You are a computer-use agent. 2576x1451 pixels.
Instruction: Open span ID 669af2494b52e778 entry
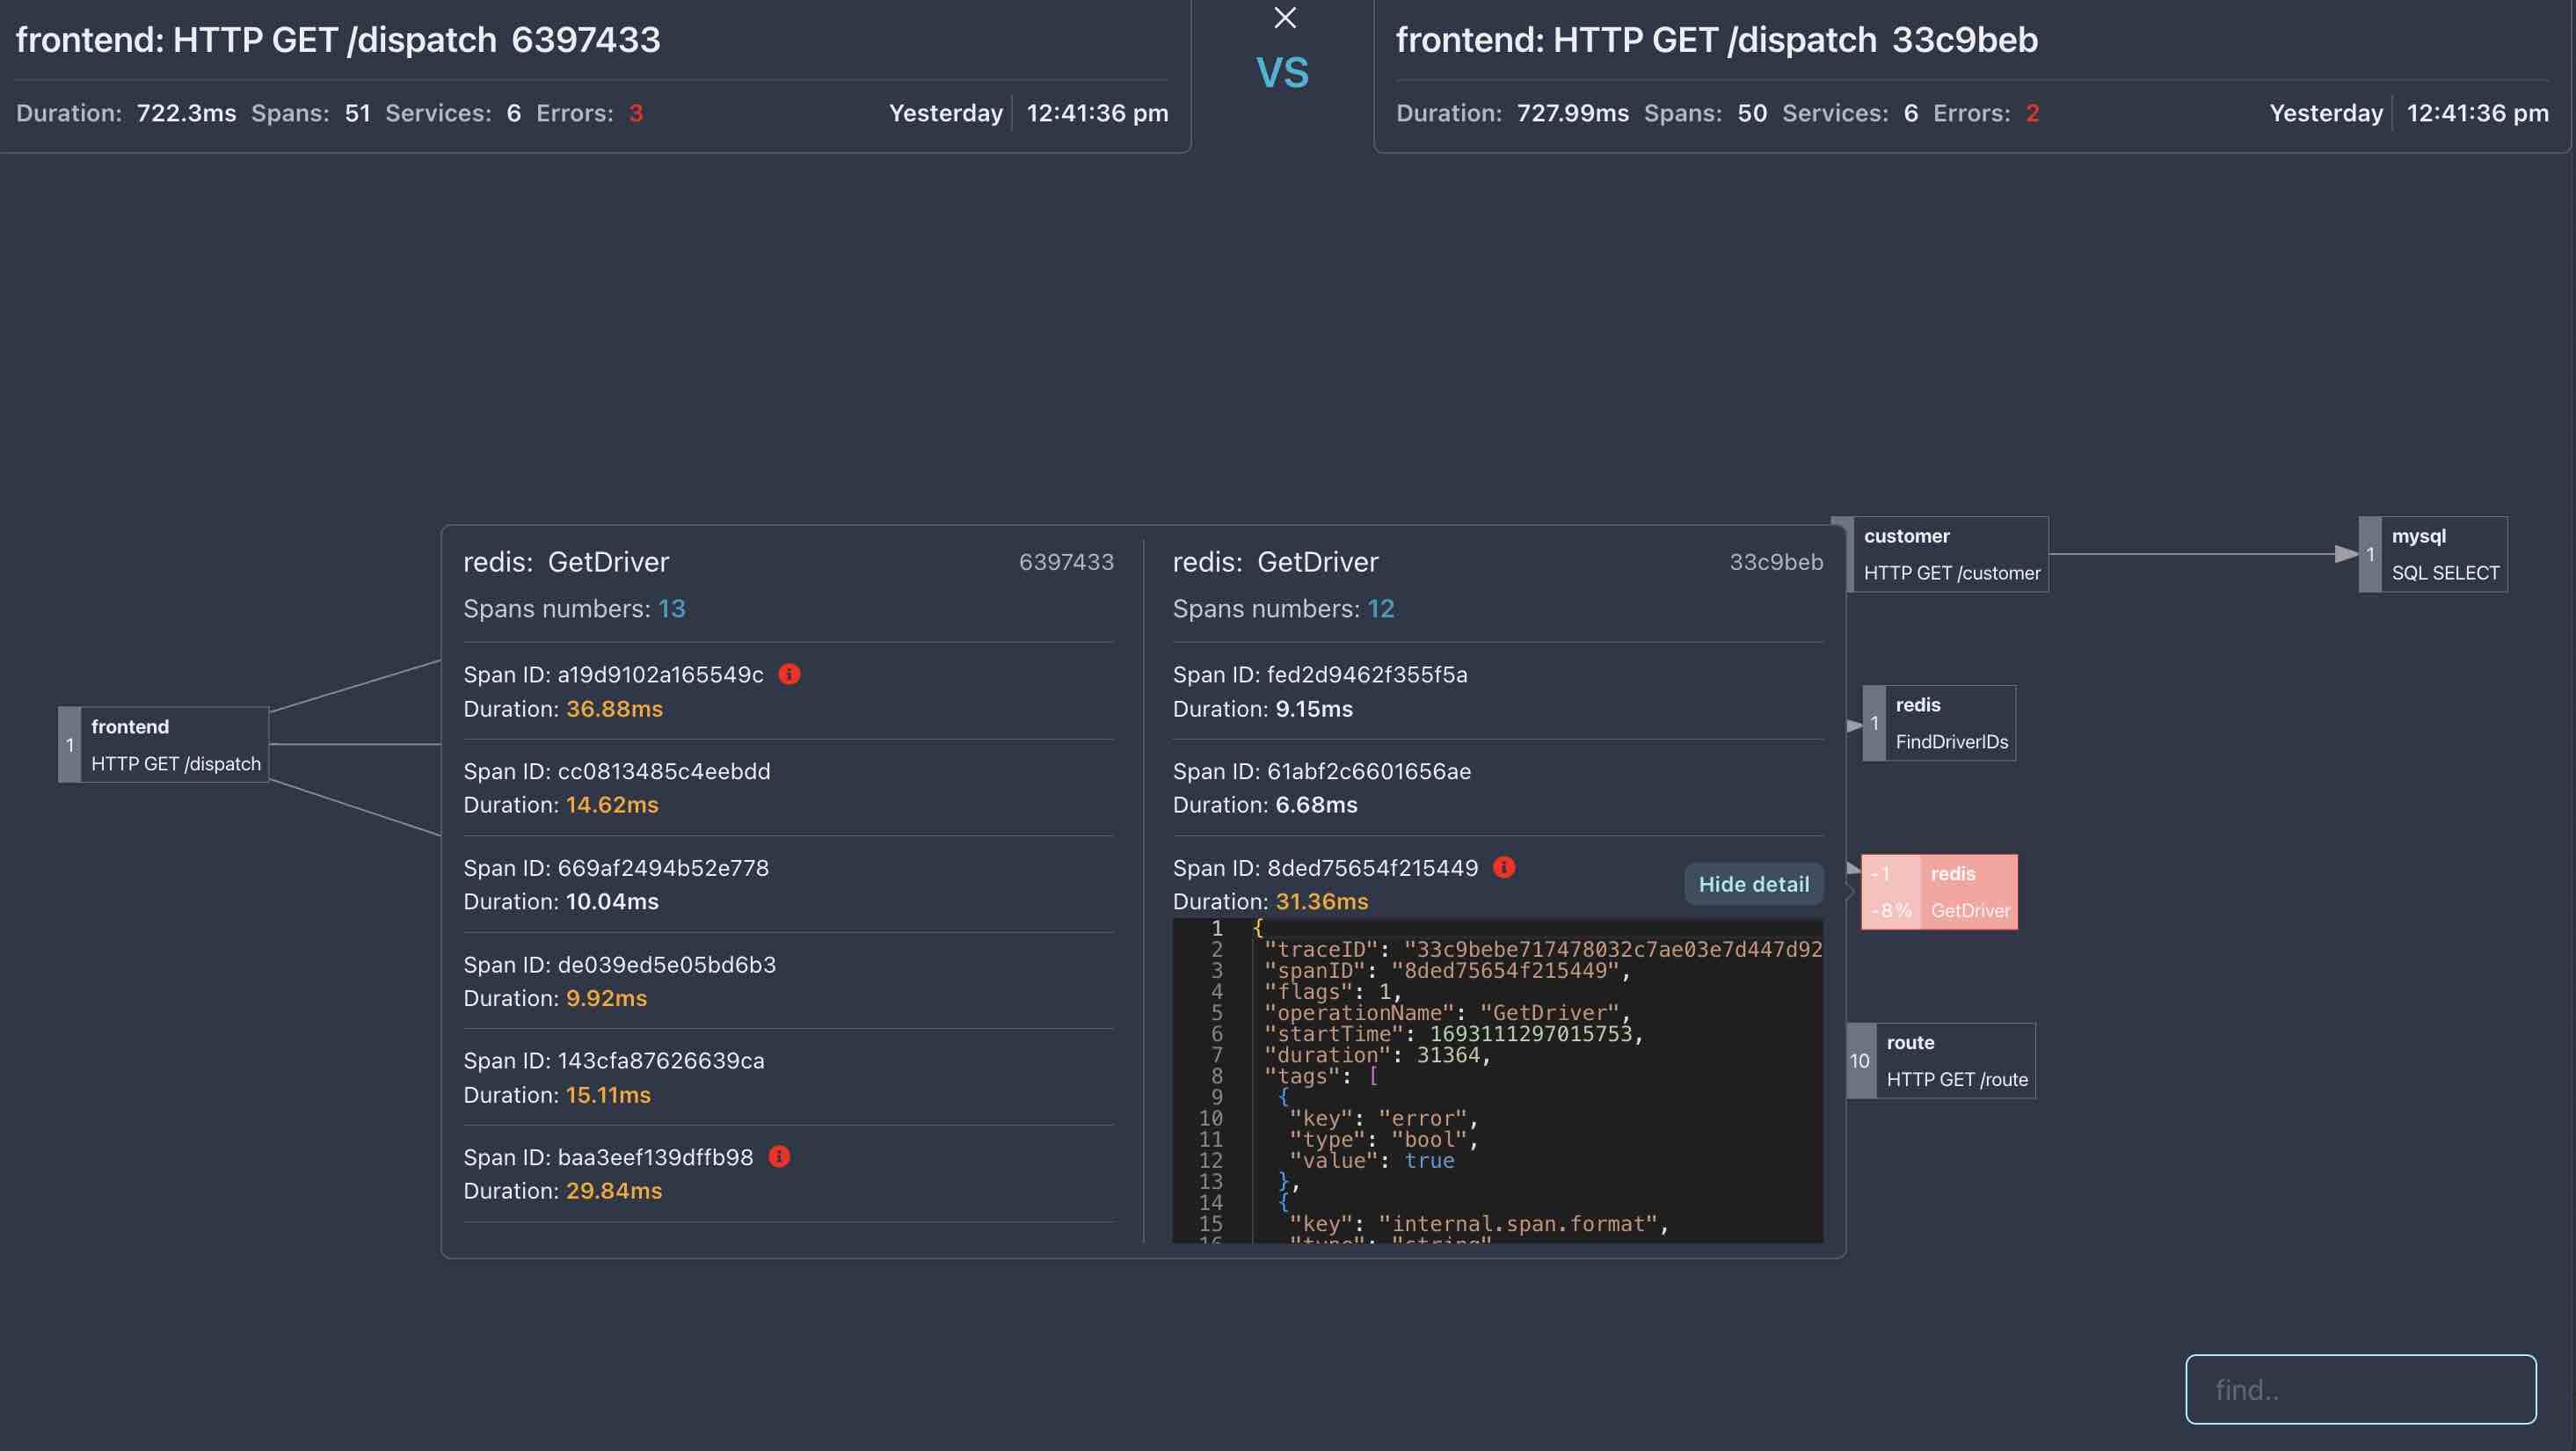(x=788, y=884)
